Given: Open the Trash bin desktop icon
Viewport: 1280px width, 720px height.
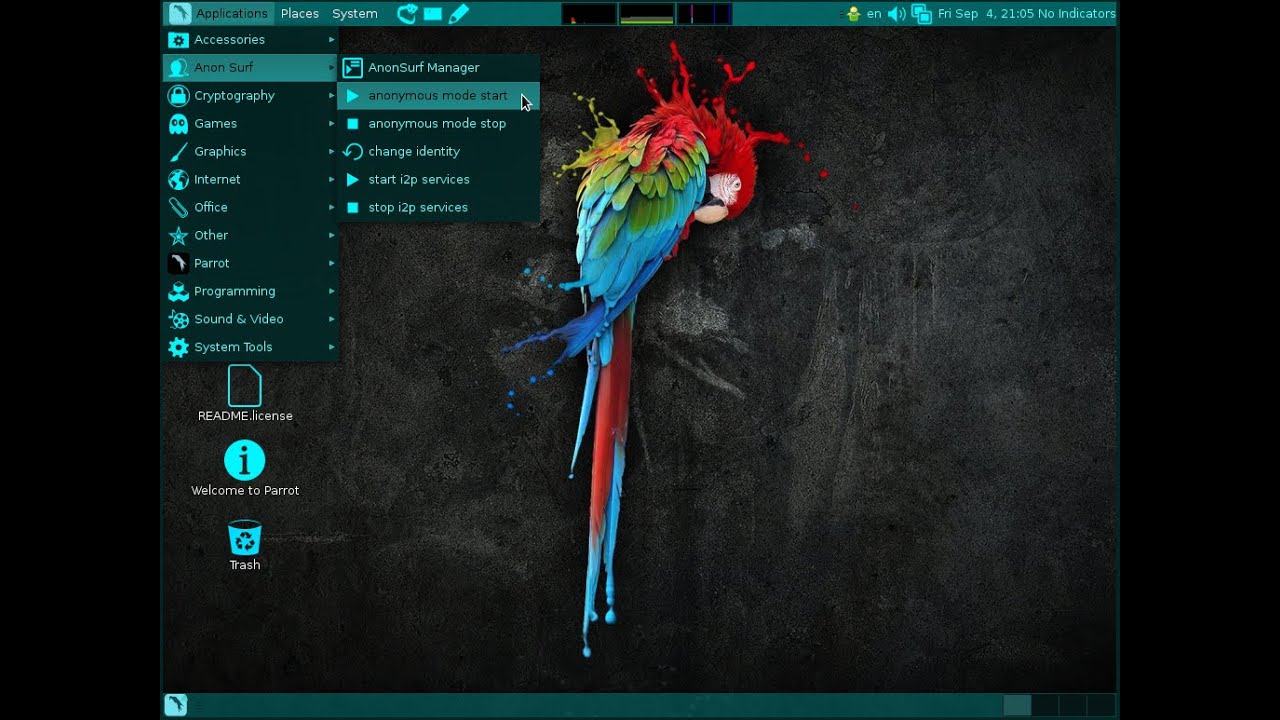Looking at the screenshot, I should pyautogui.click(x=245, y=538).
